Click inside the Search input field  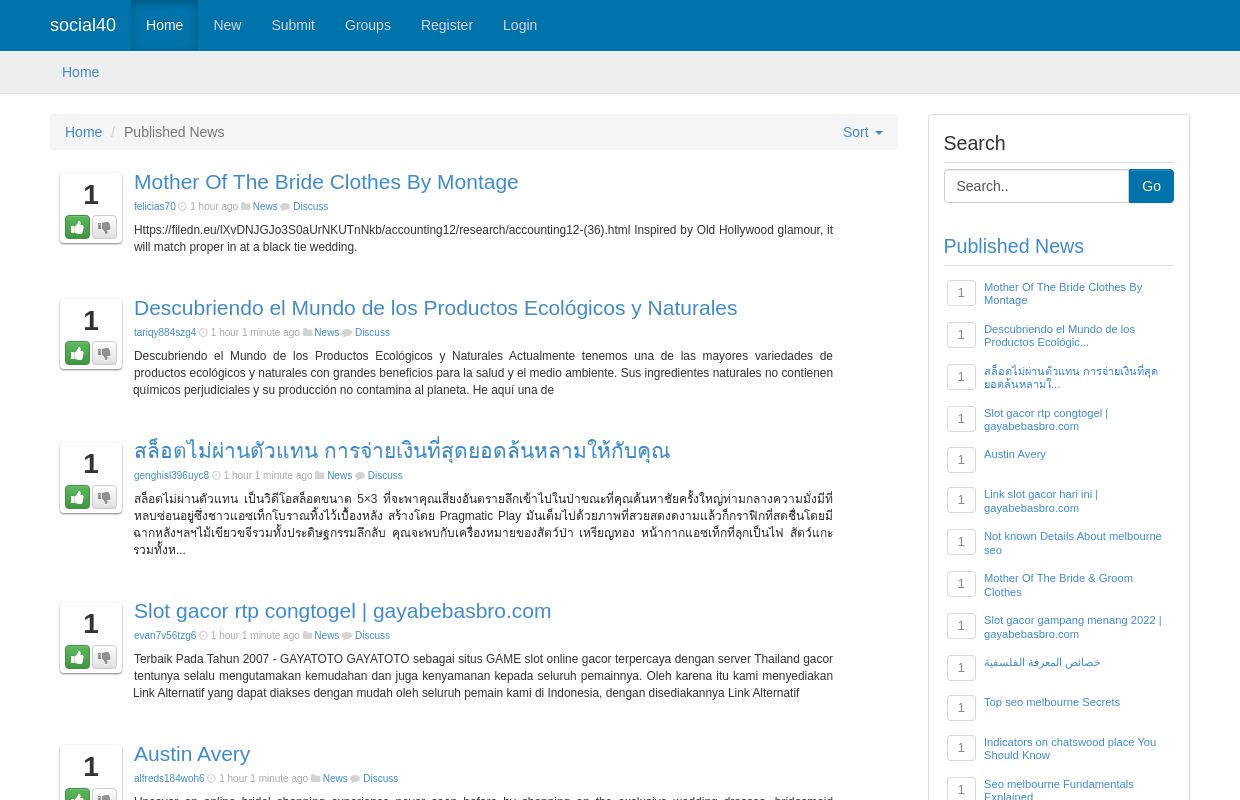[x=1036, y=186]
